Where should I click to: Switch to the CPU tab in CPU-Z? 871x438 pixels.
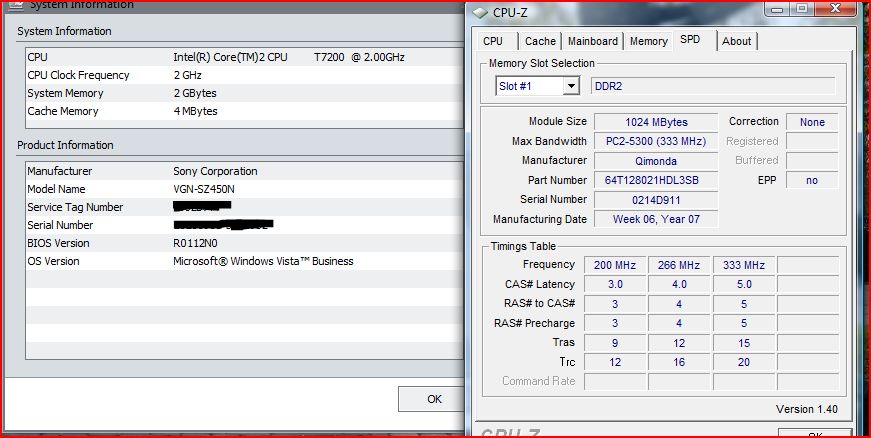click(493, 41)
